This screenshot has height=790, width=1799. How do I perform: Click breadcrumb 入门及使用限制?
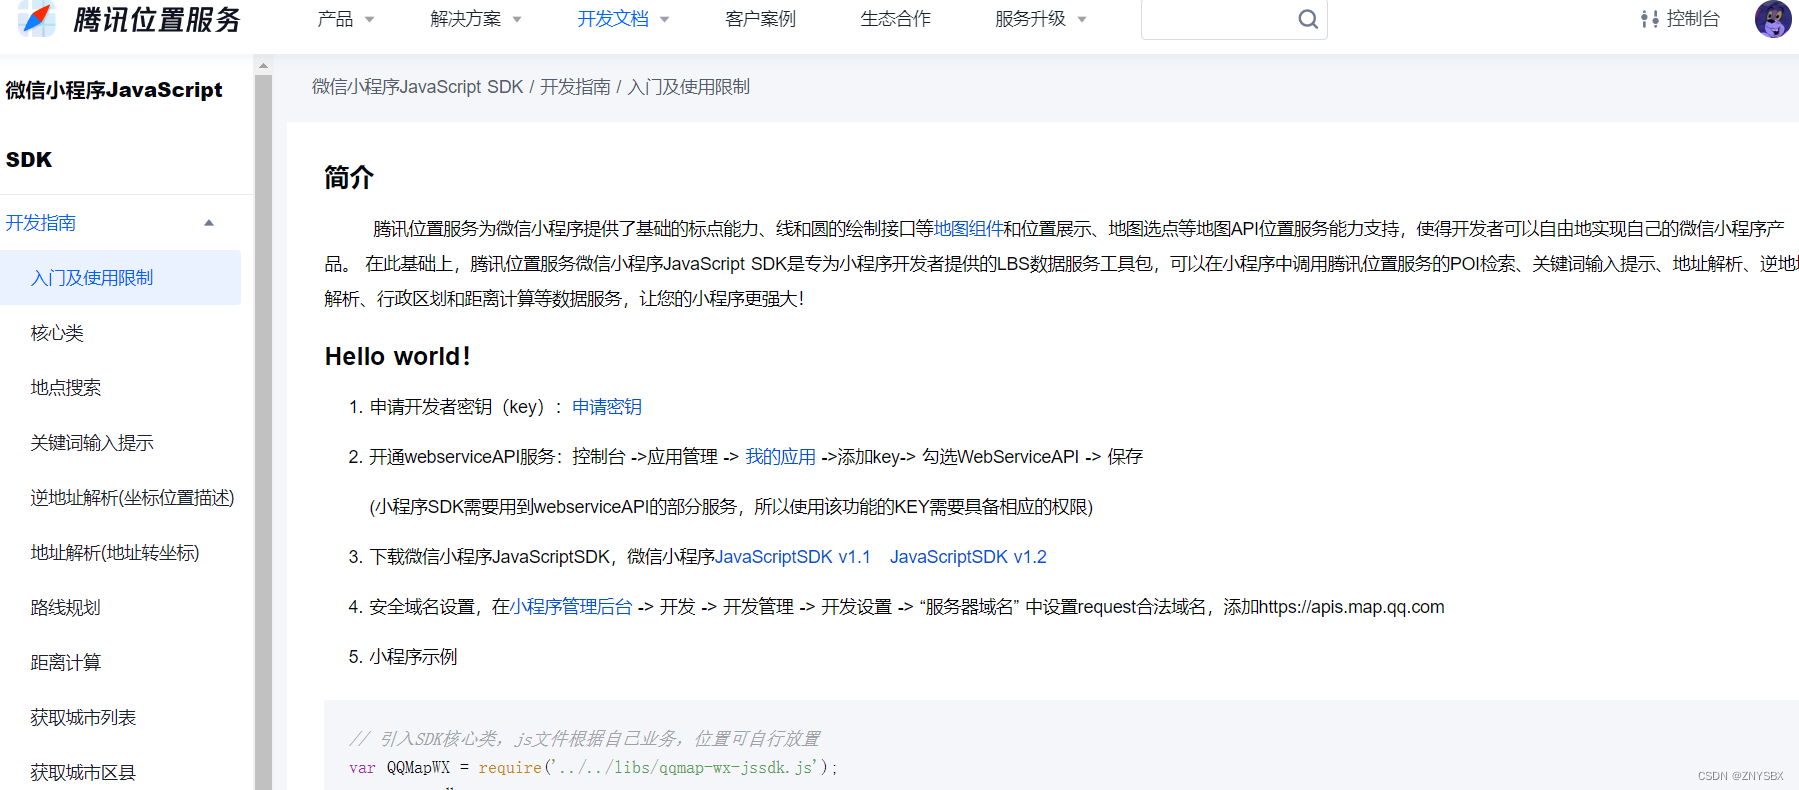point(688,87)
